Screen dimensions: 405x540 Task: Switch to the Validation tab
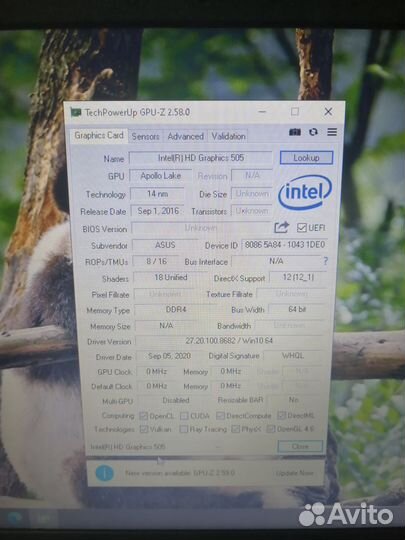pyautogui.click(x=228, y=136)
